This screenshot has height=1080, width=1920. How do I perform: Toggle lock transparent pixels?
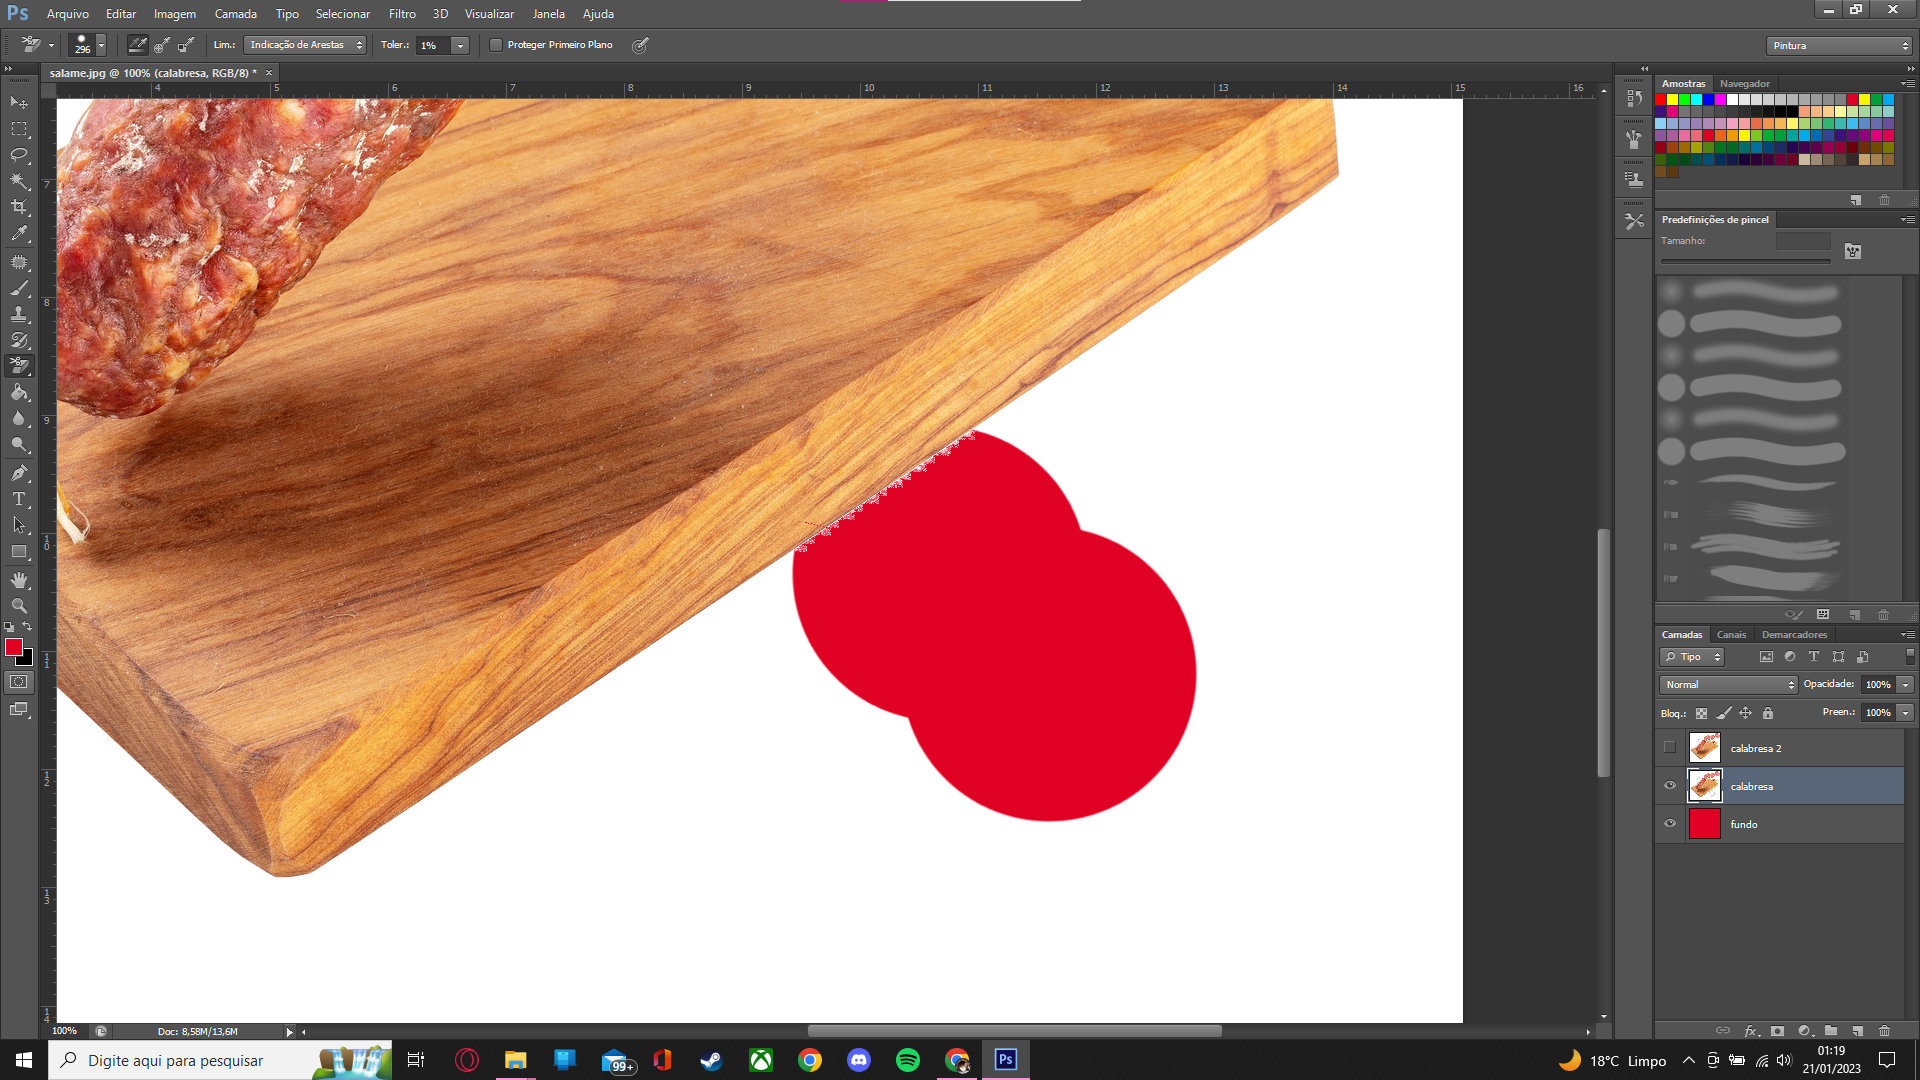(1701, 713)
